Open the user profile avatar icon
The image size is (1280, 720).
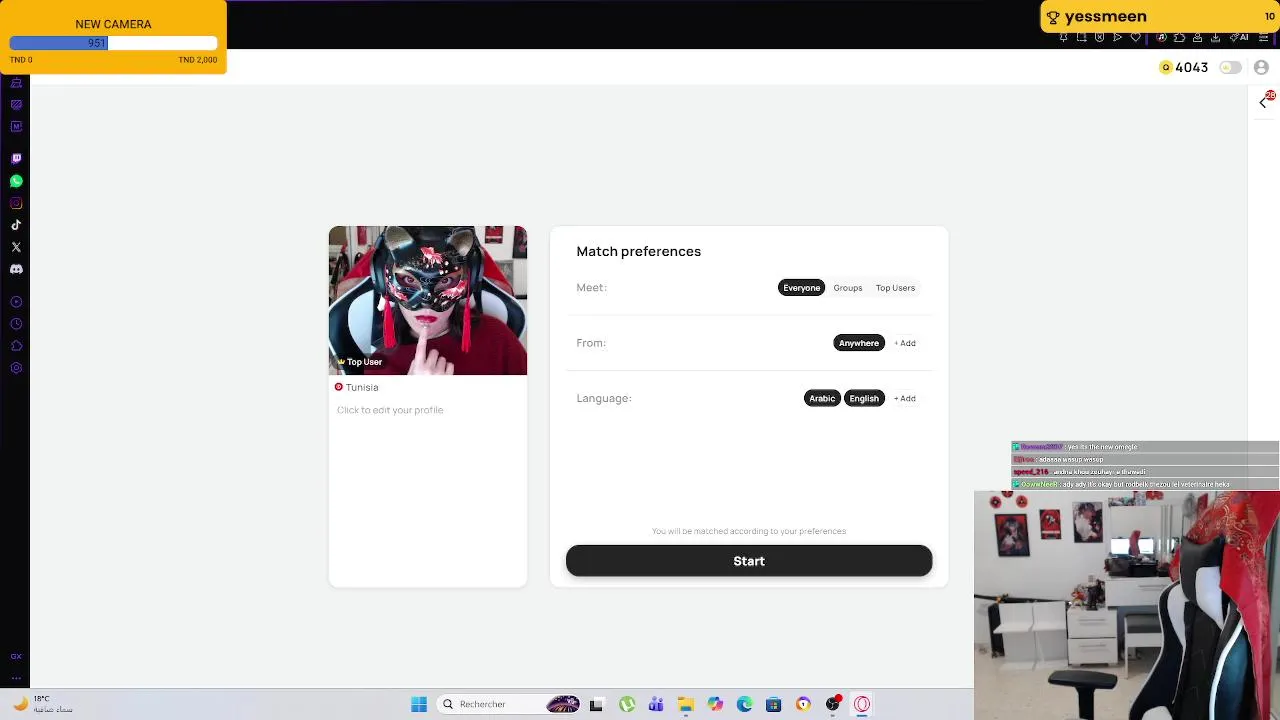(x=1261, y=67)
